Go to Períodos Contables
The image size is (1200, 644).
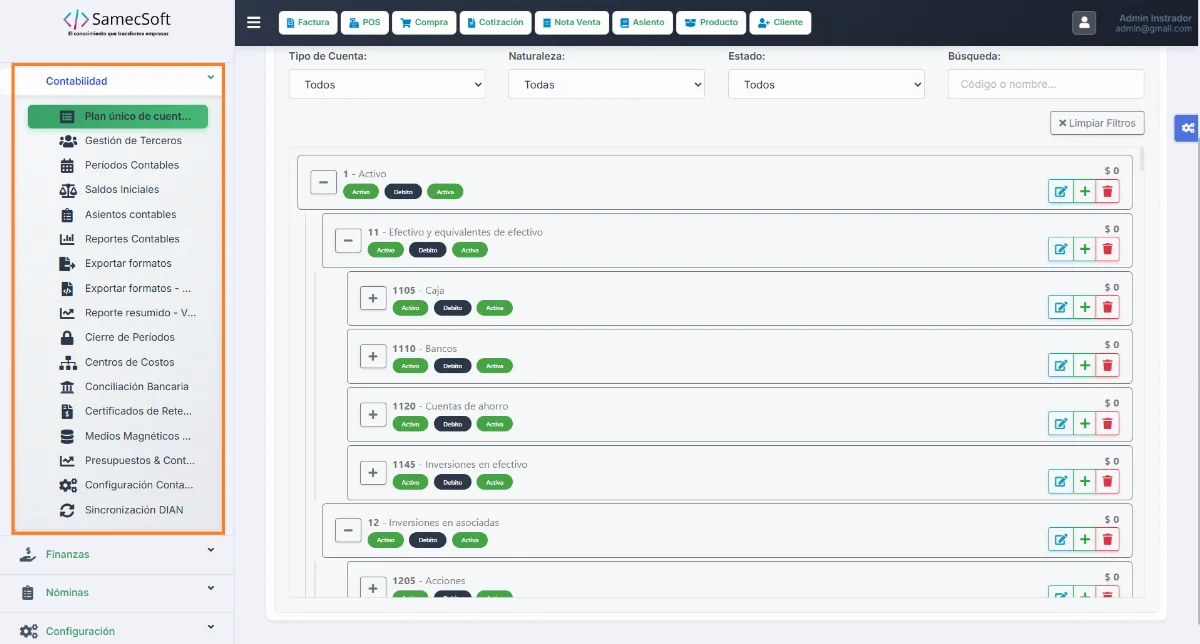coord(118,165)
